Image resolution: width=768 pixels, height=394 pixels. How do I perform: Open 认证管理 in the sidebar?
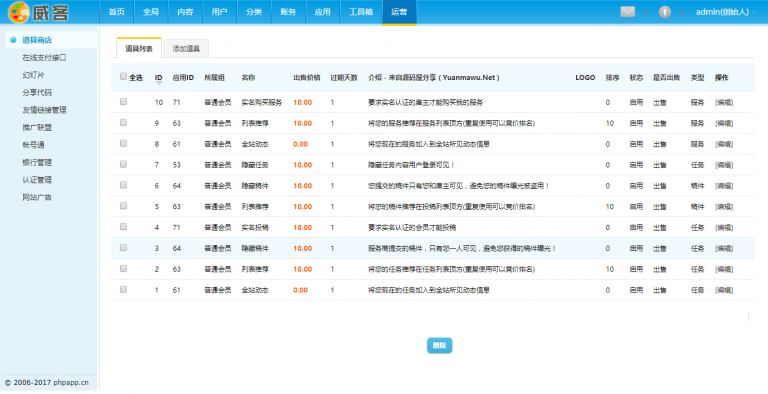[37, 180]
